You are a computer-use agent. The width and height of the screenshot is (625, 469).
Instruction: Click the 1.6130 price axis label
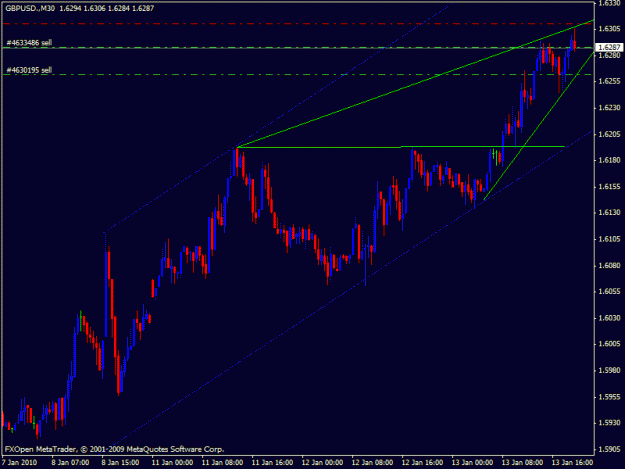609,213
